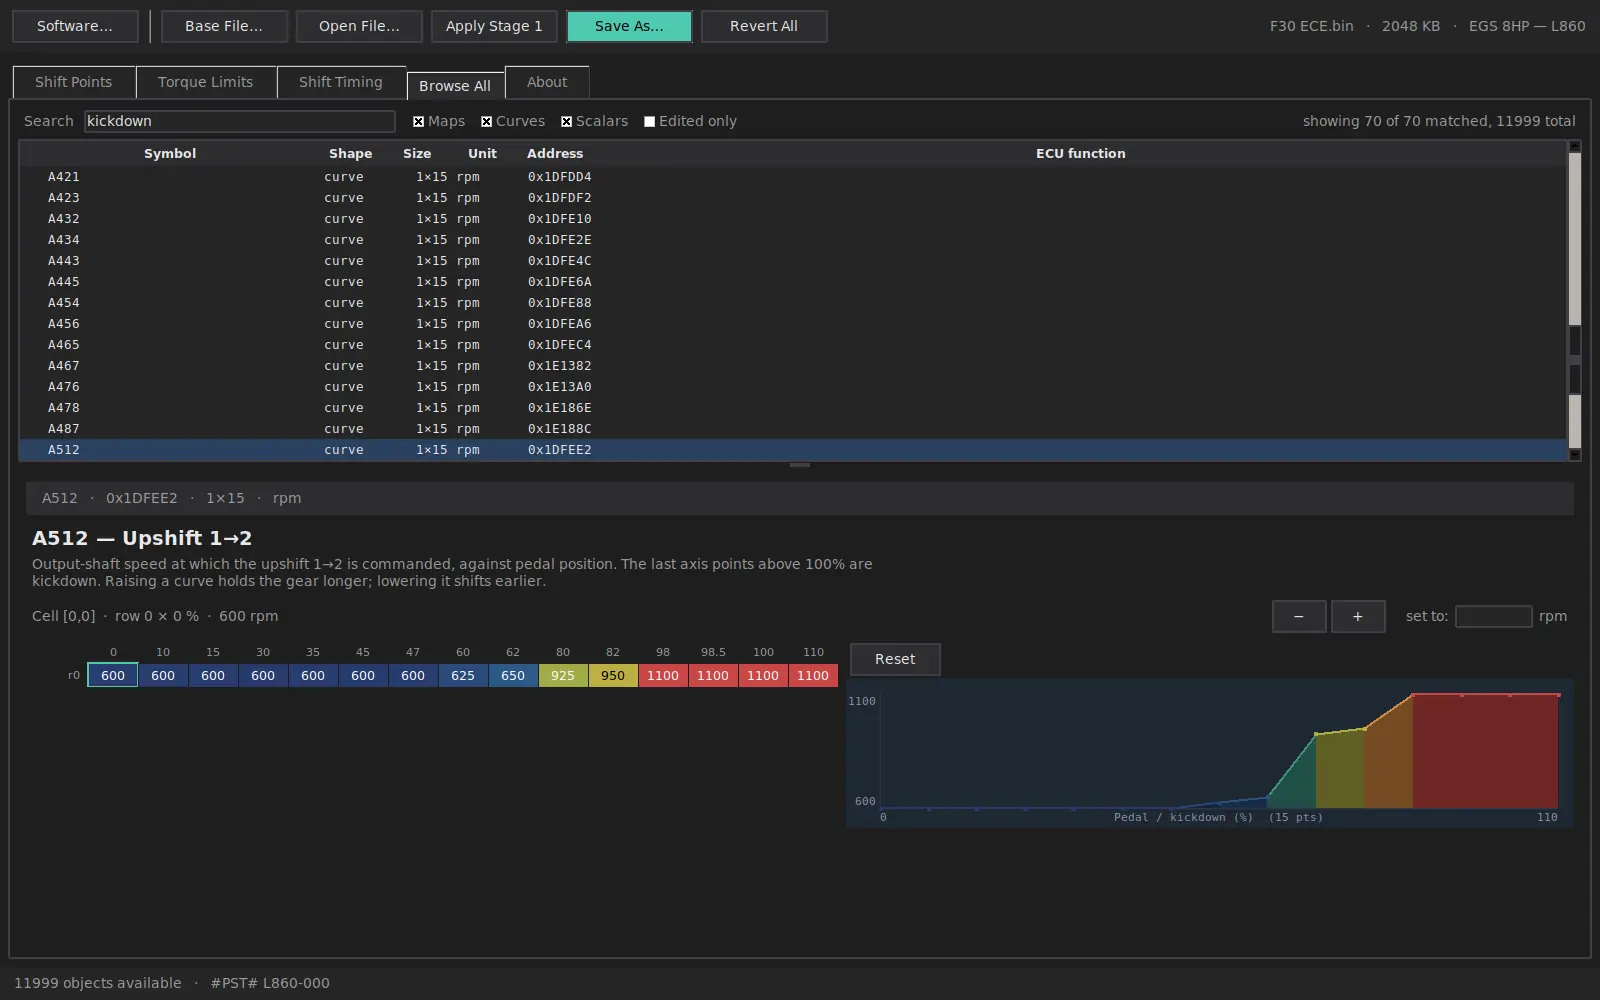Screen dimensions: 1600x1000
Task: Click address 0x1DFE88 in the table
Action: 560,303
